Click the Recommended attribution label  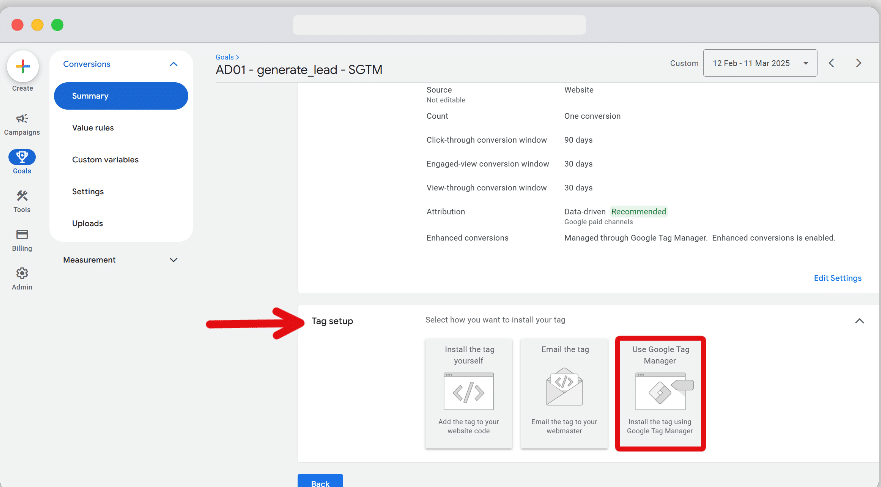(x=639, y=212)
